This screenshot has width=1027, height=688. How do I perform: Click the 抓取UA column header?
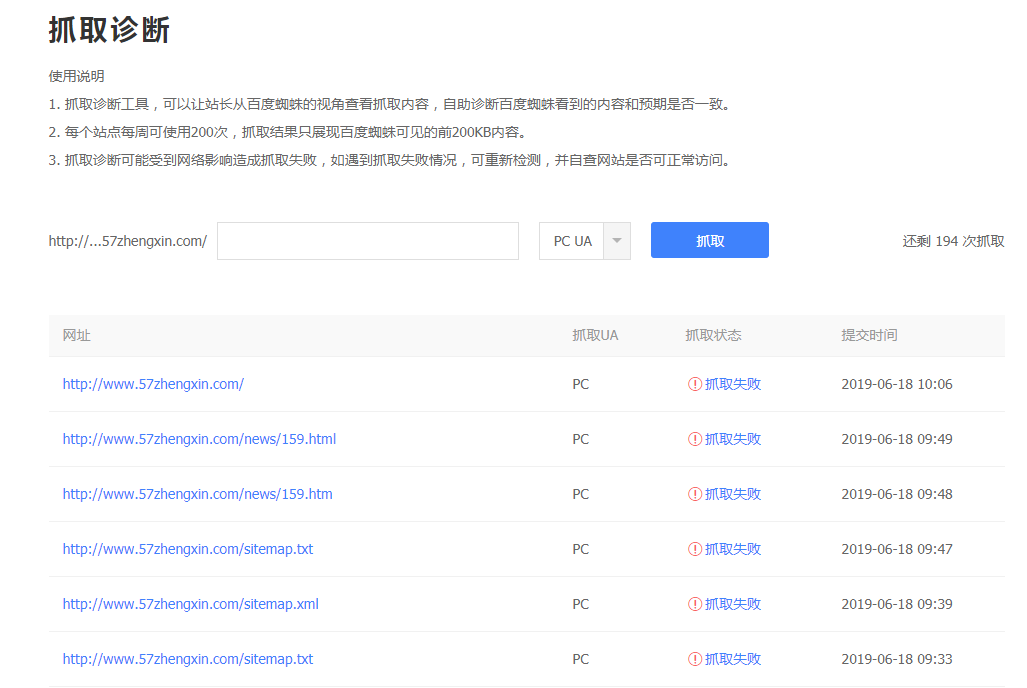pyautogui.click(x=595, y=335)
